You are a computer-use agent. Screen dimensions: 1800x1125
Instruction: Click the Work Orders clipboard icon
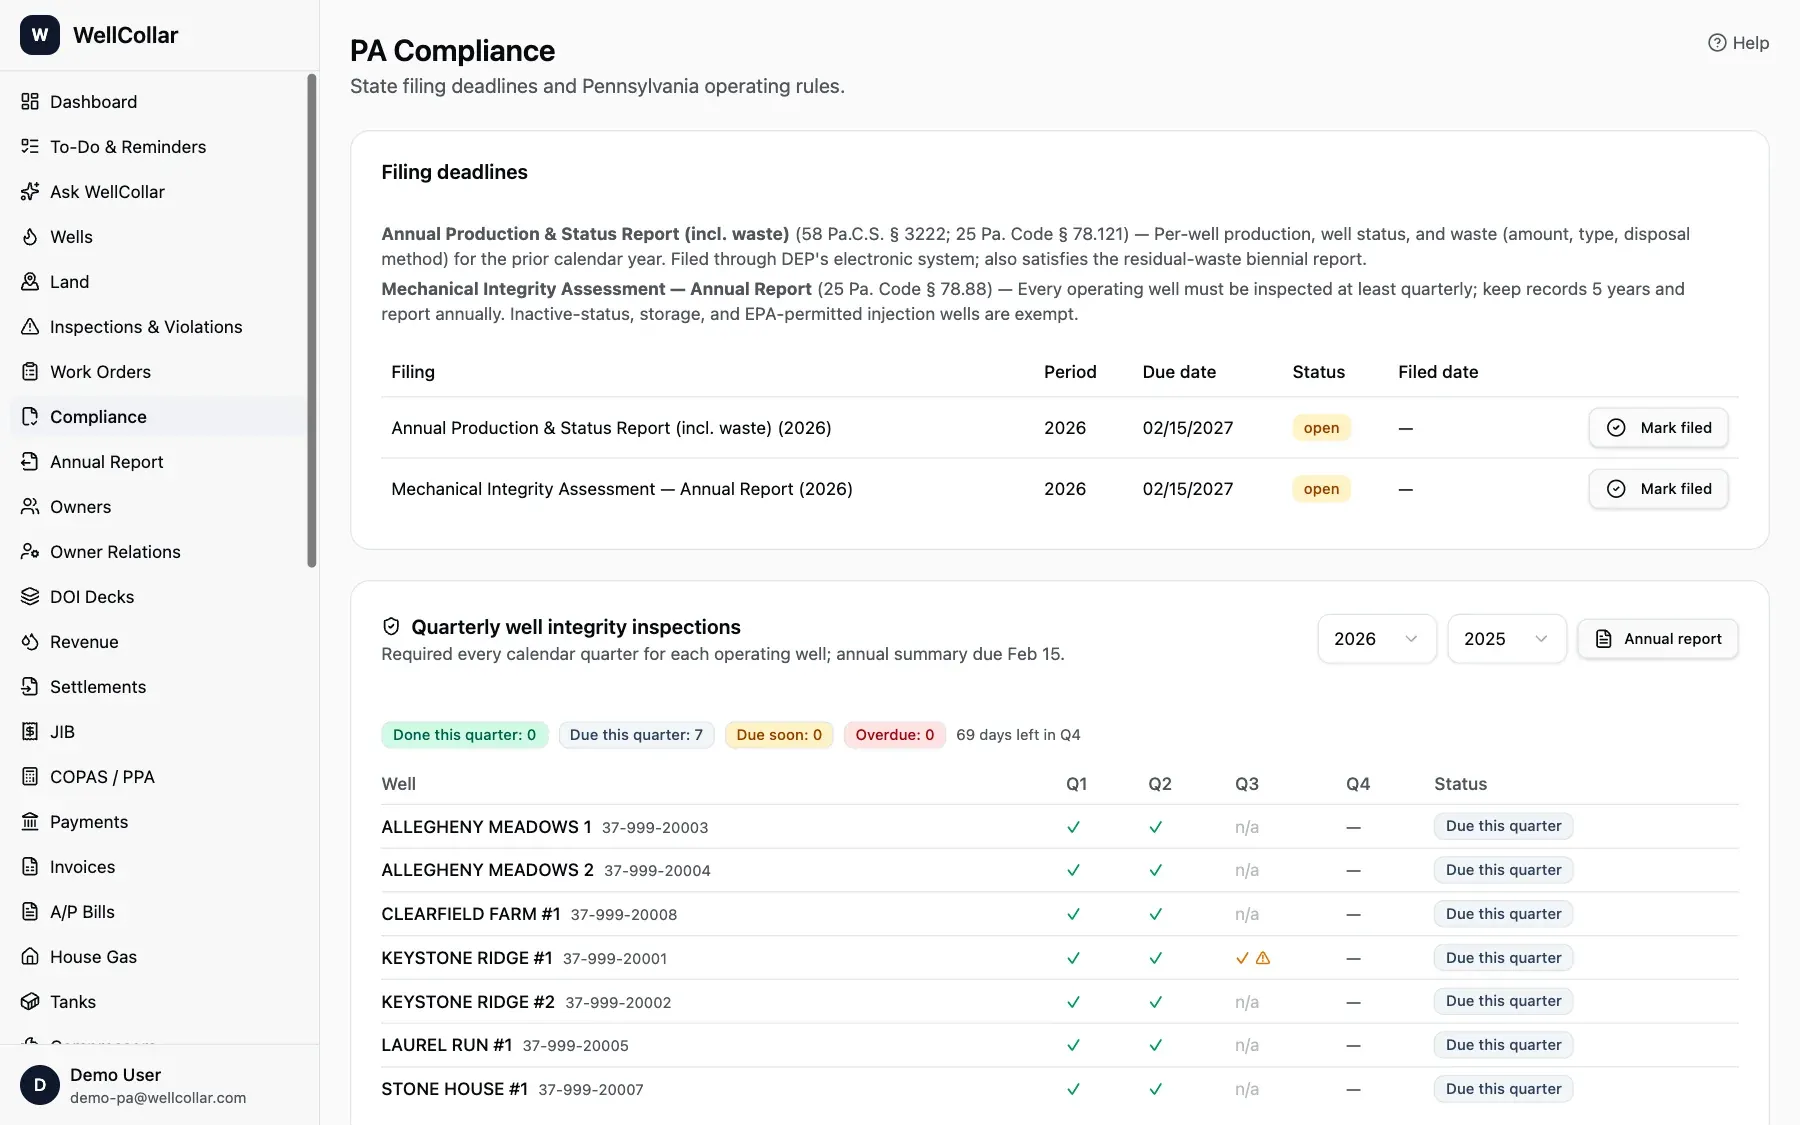(30, 372)
